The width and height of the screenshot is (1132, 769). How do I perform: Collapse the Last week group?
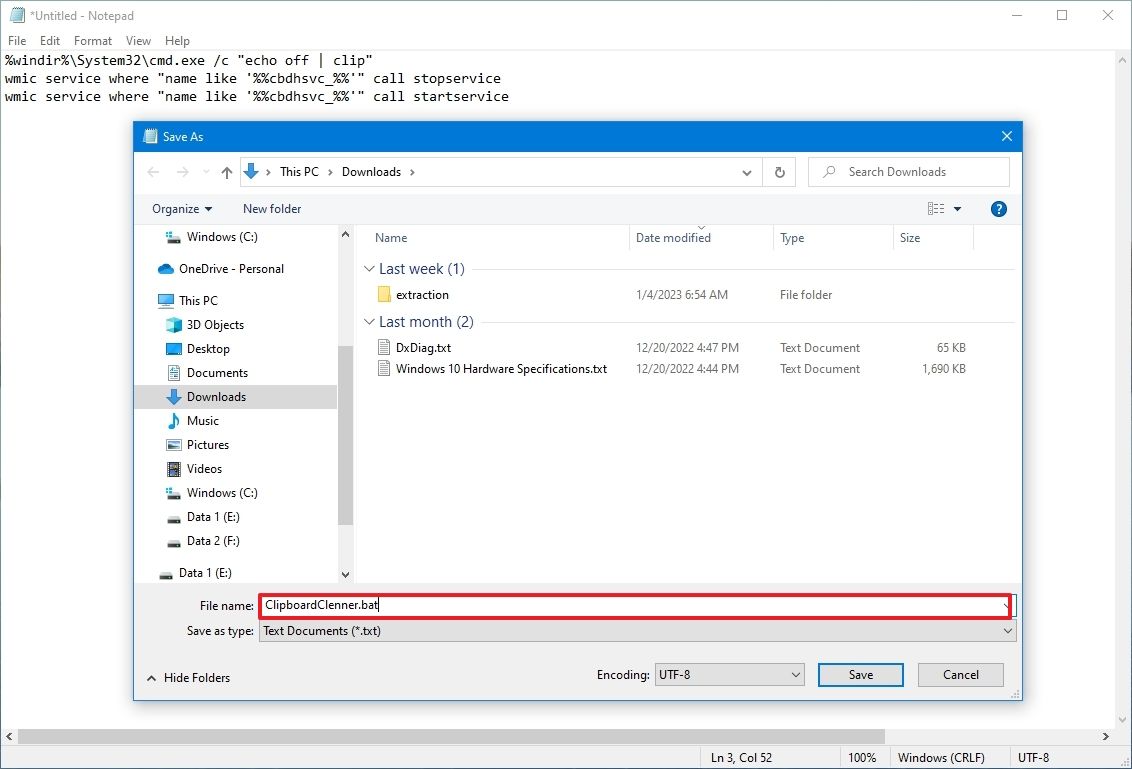pyautogui.click(x=369, y=268)
